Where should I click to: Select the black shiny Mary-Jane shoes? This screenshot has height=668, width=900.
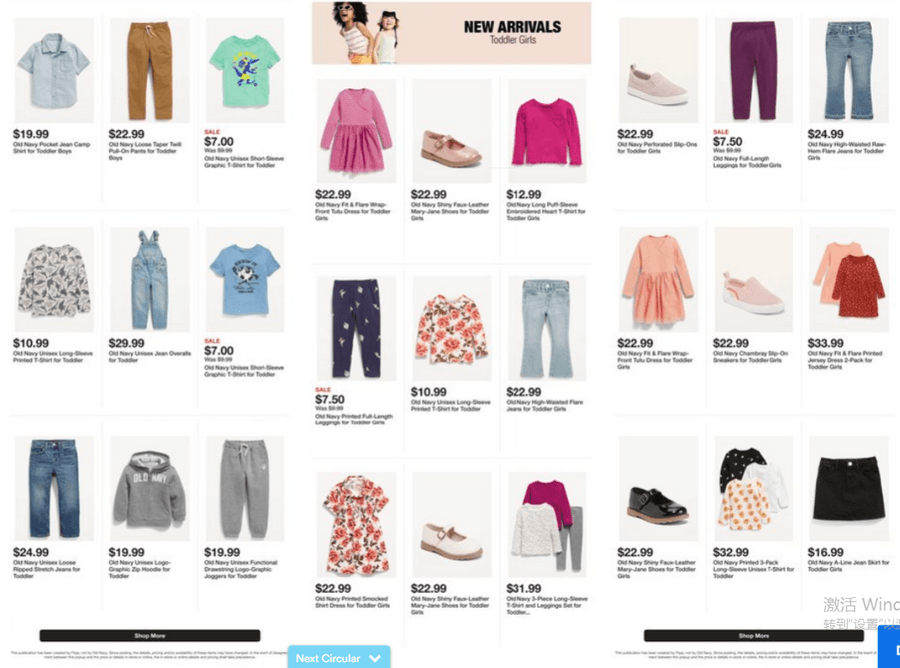(658, 488)
